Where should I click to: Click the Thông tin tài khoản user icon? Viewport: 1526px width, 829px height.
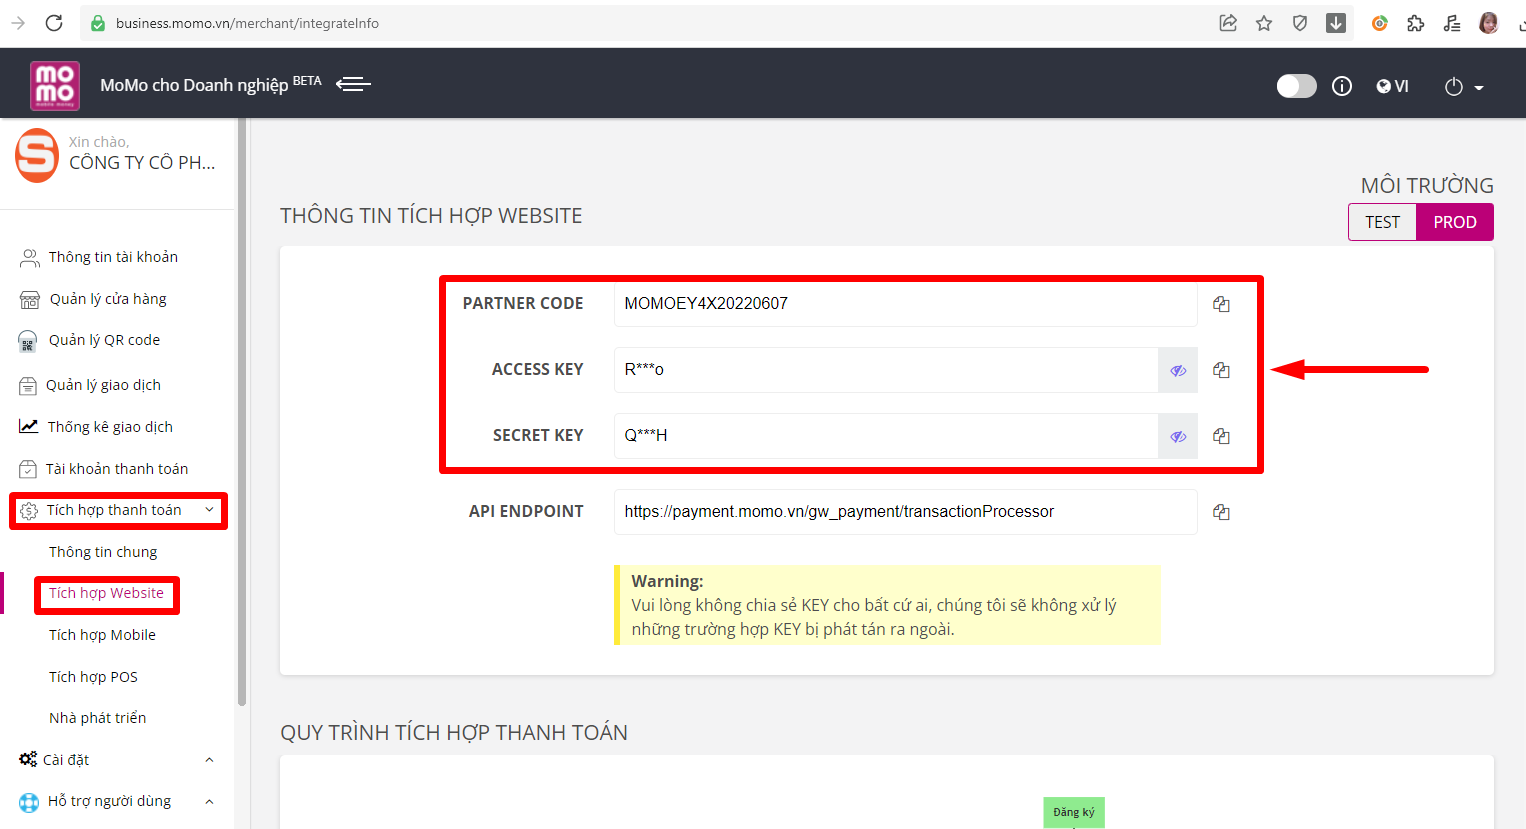[x=30, y=258]
